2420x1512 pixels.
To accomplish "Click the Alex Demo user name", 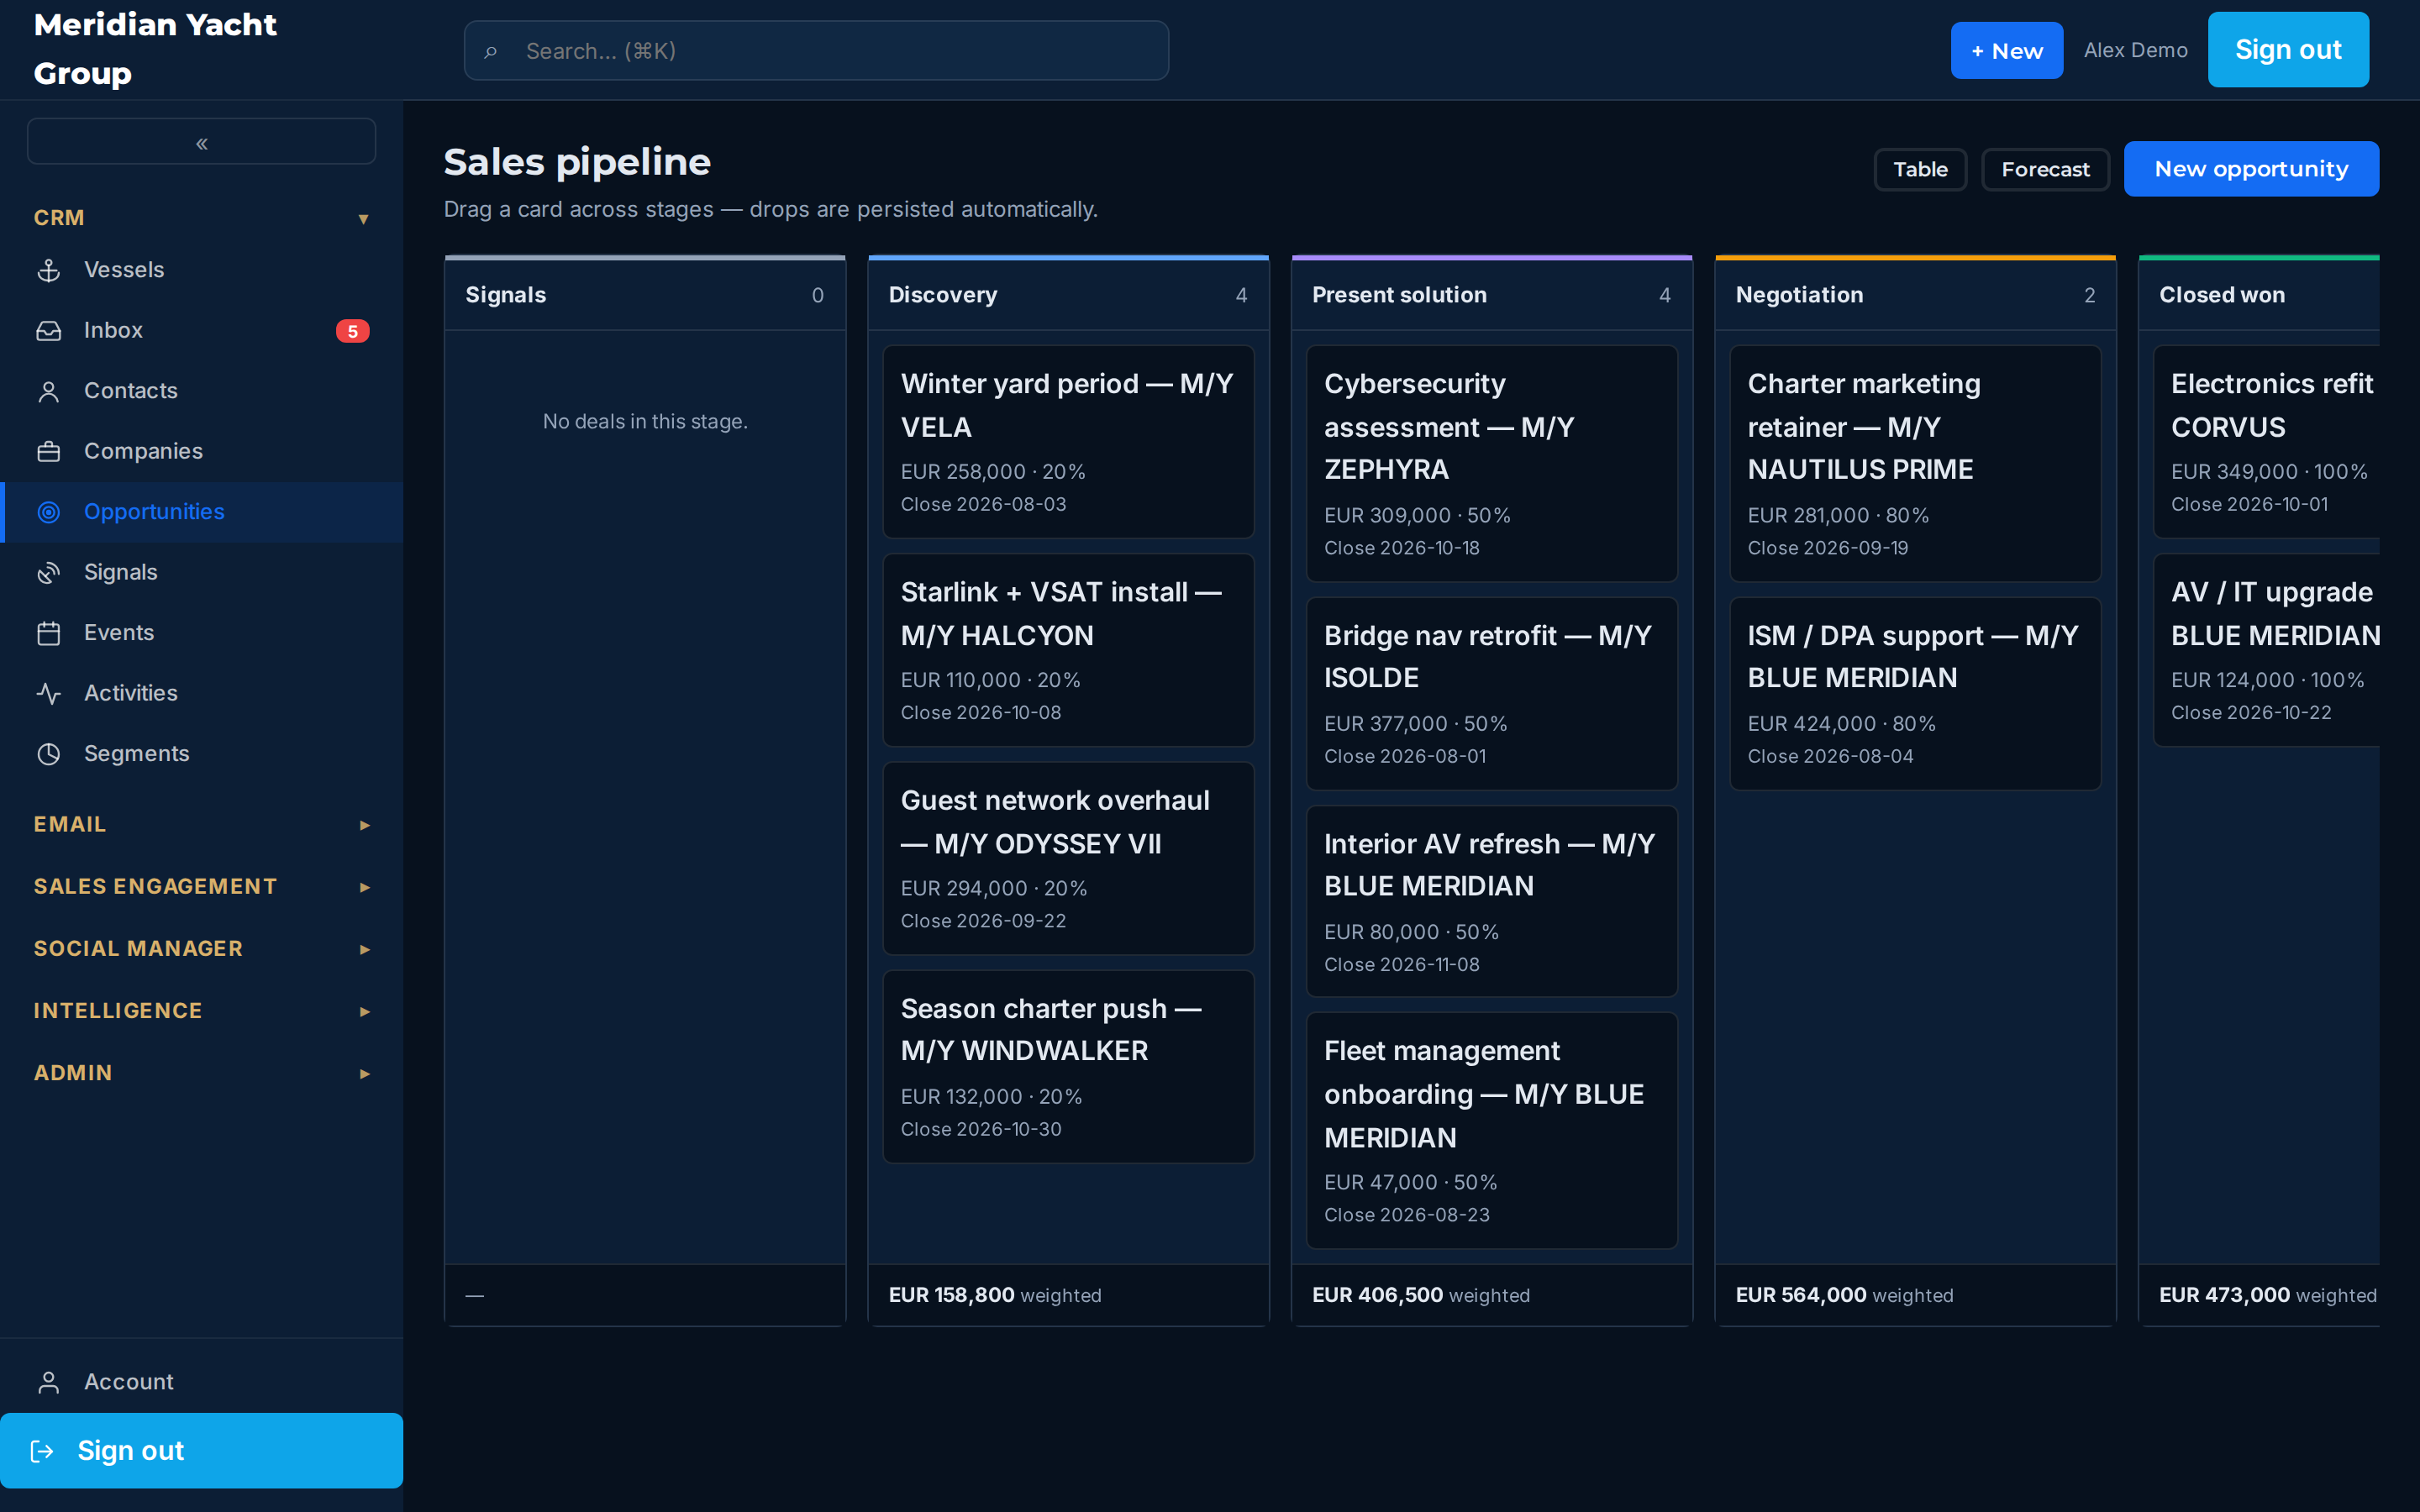I will (2135, 50).
